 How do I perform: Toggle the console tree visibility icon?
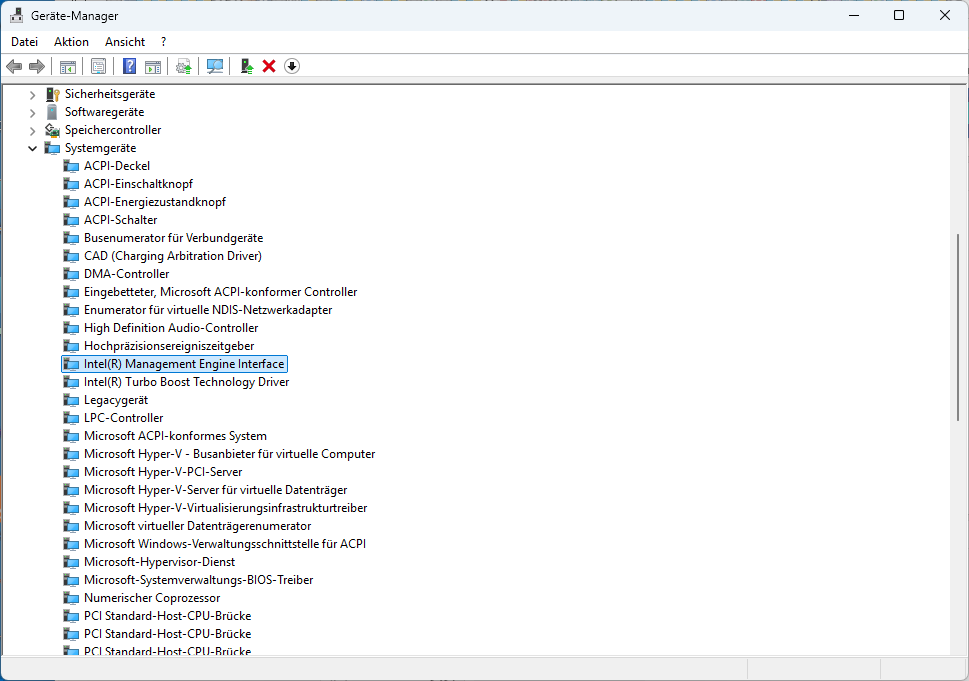pyautogui.click(x=68, y=66)
